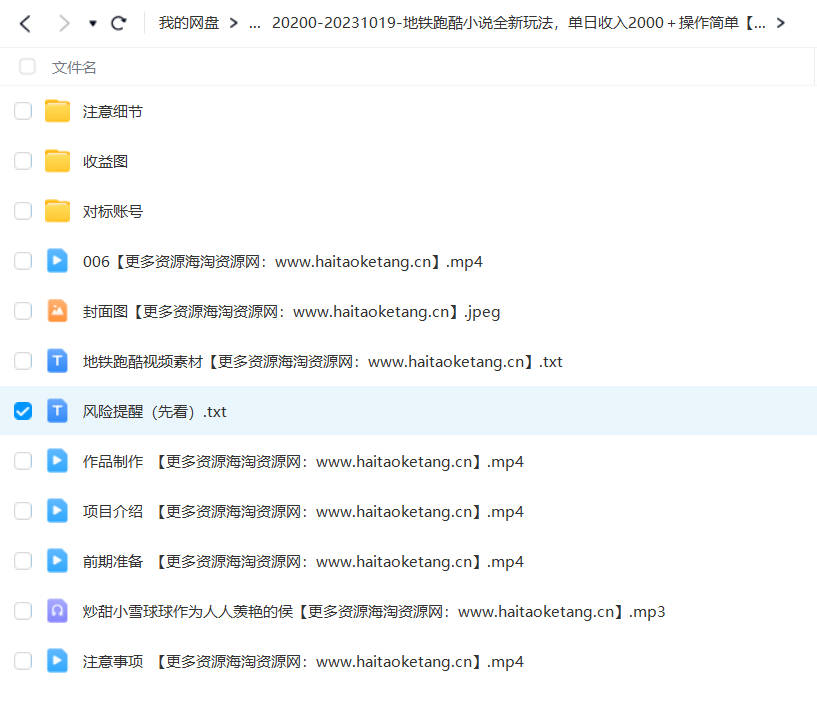Tick checkbox for 注意细节 folder
The image size is (817, 703).
pyautogui.click(x=23, y=111)
